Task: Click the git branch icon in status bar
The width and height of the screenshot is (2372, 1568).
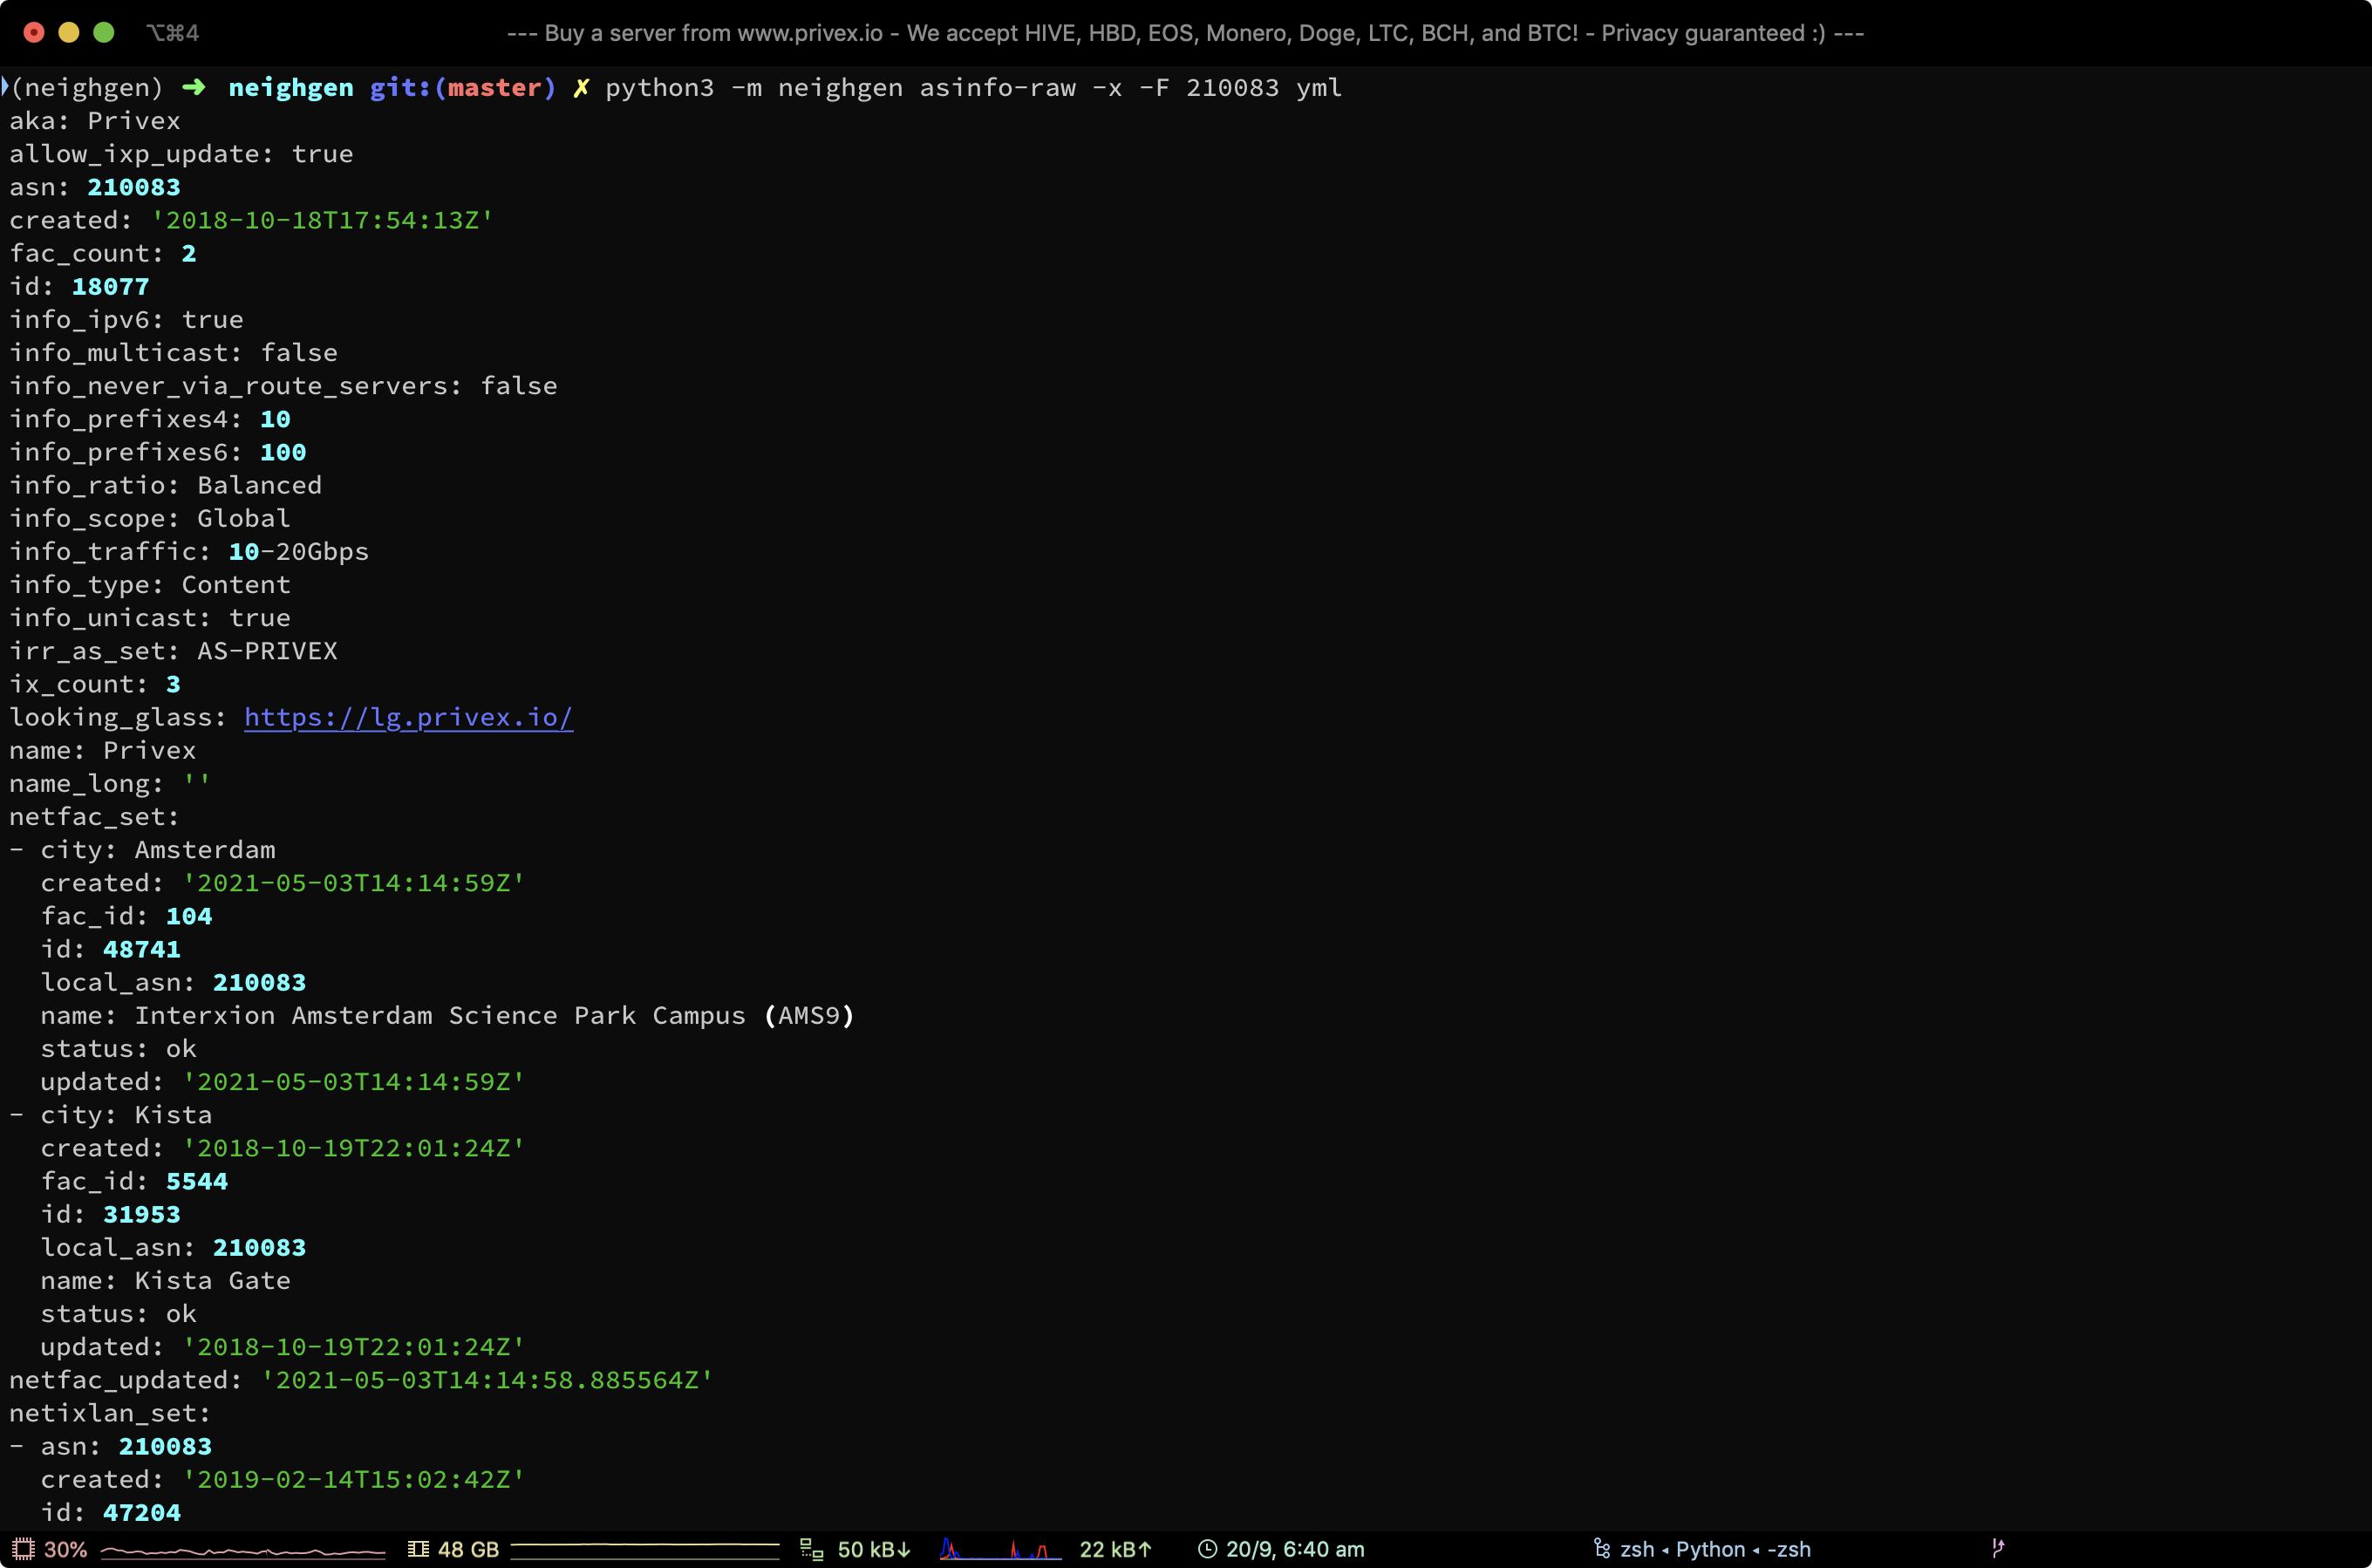Action: 1997,1548
